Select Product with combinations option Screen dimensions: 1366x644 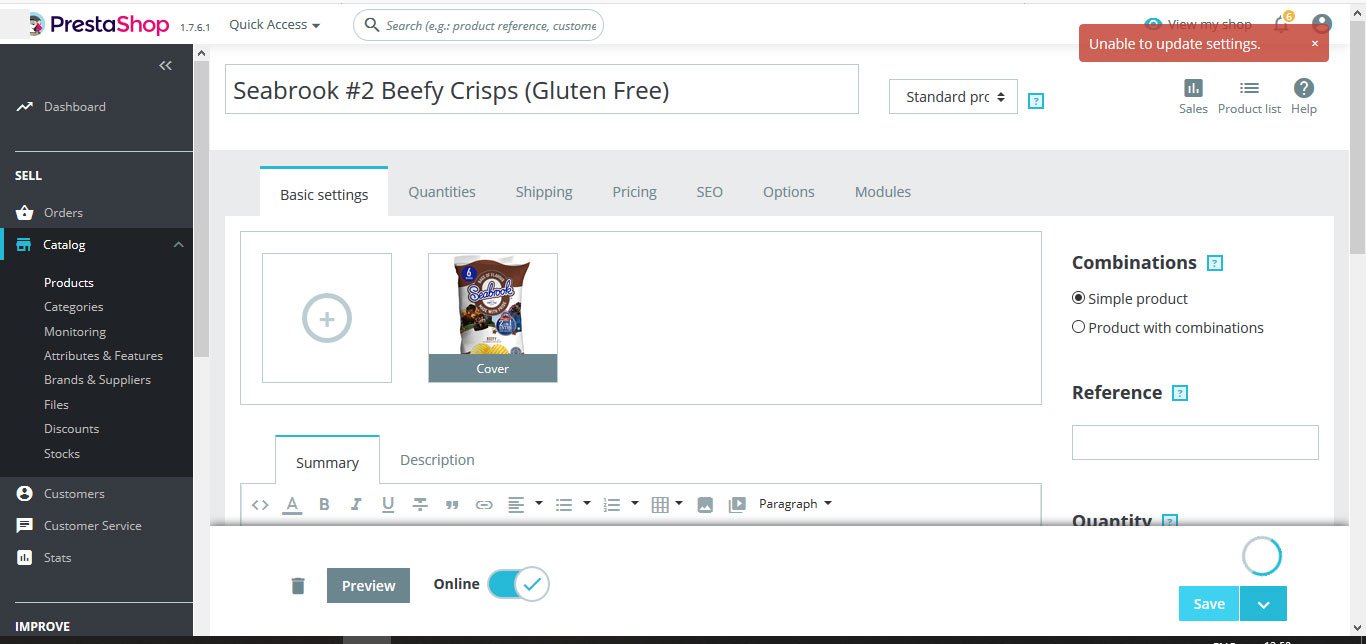click(1078, 327)
